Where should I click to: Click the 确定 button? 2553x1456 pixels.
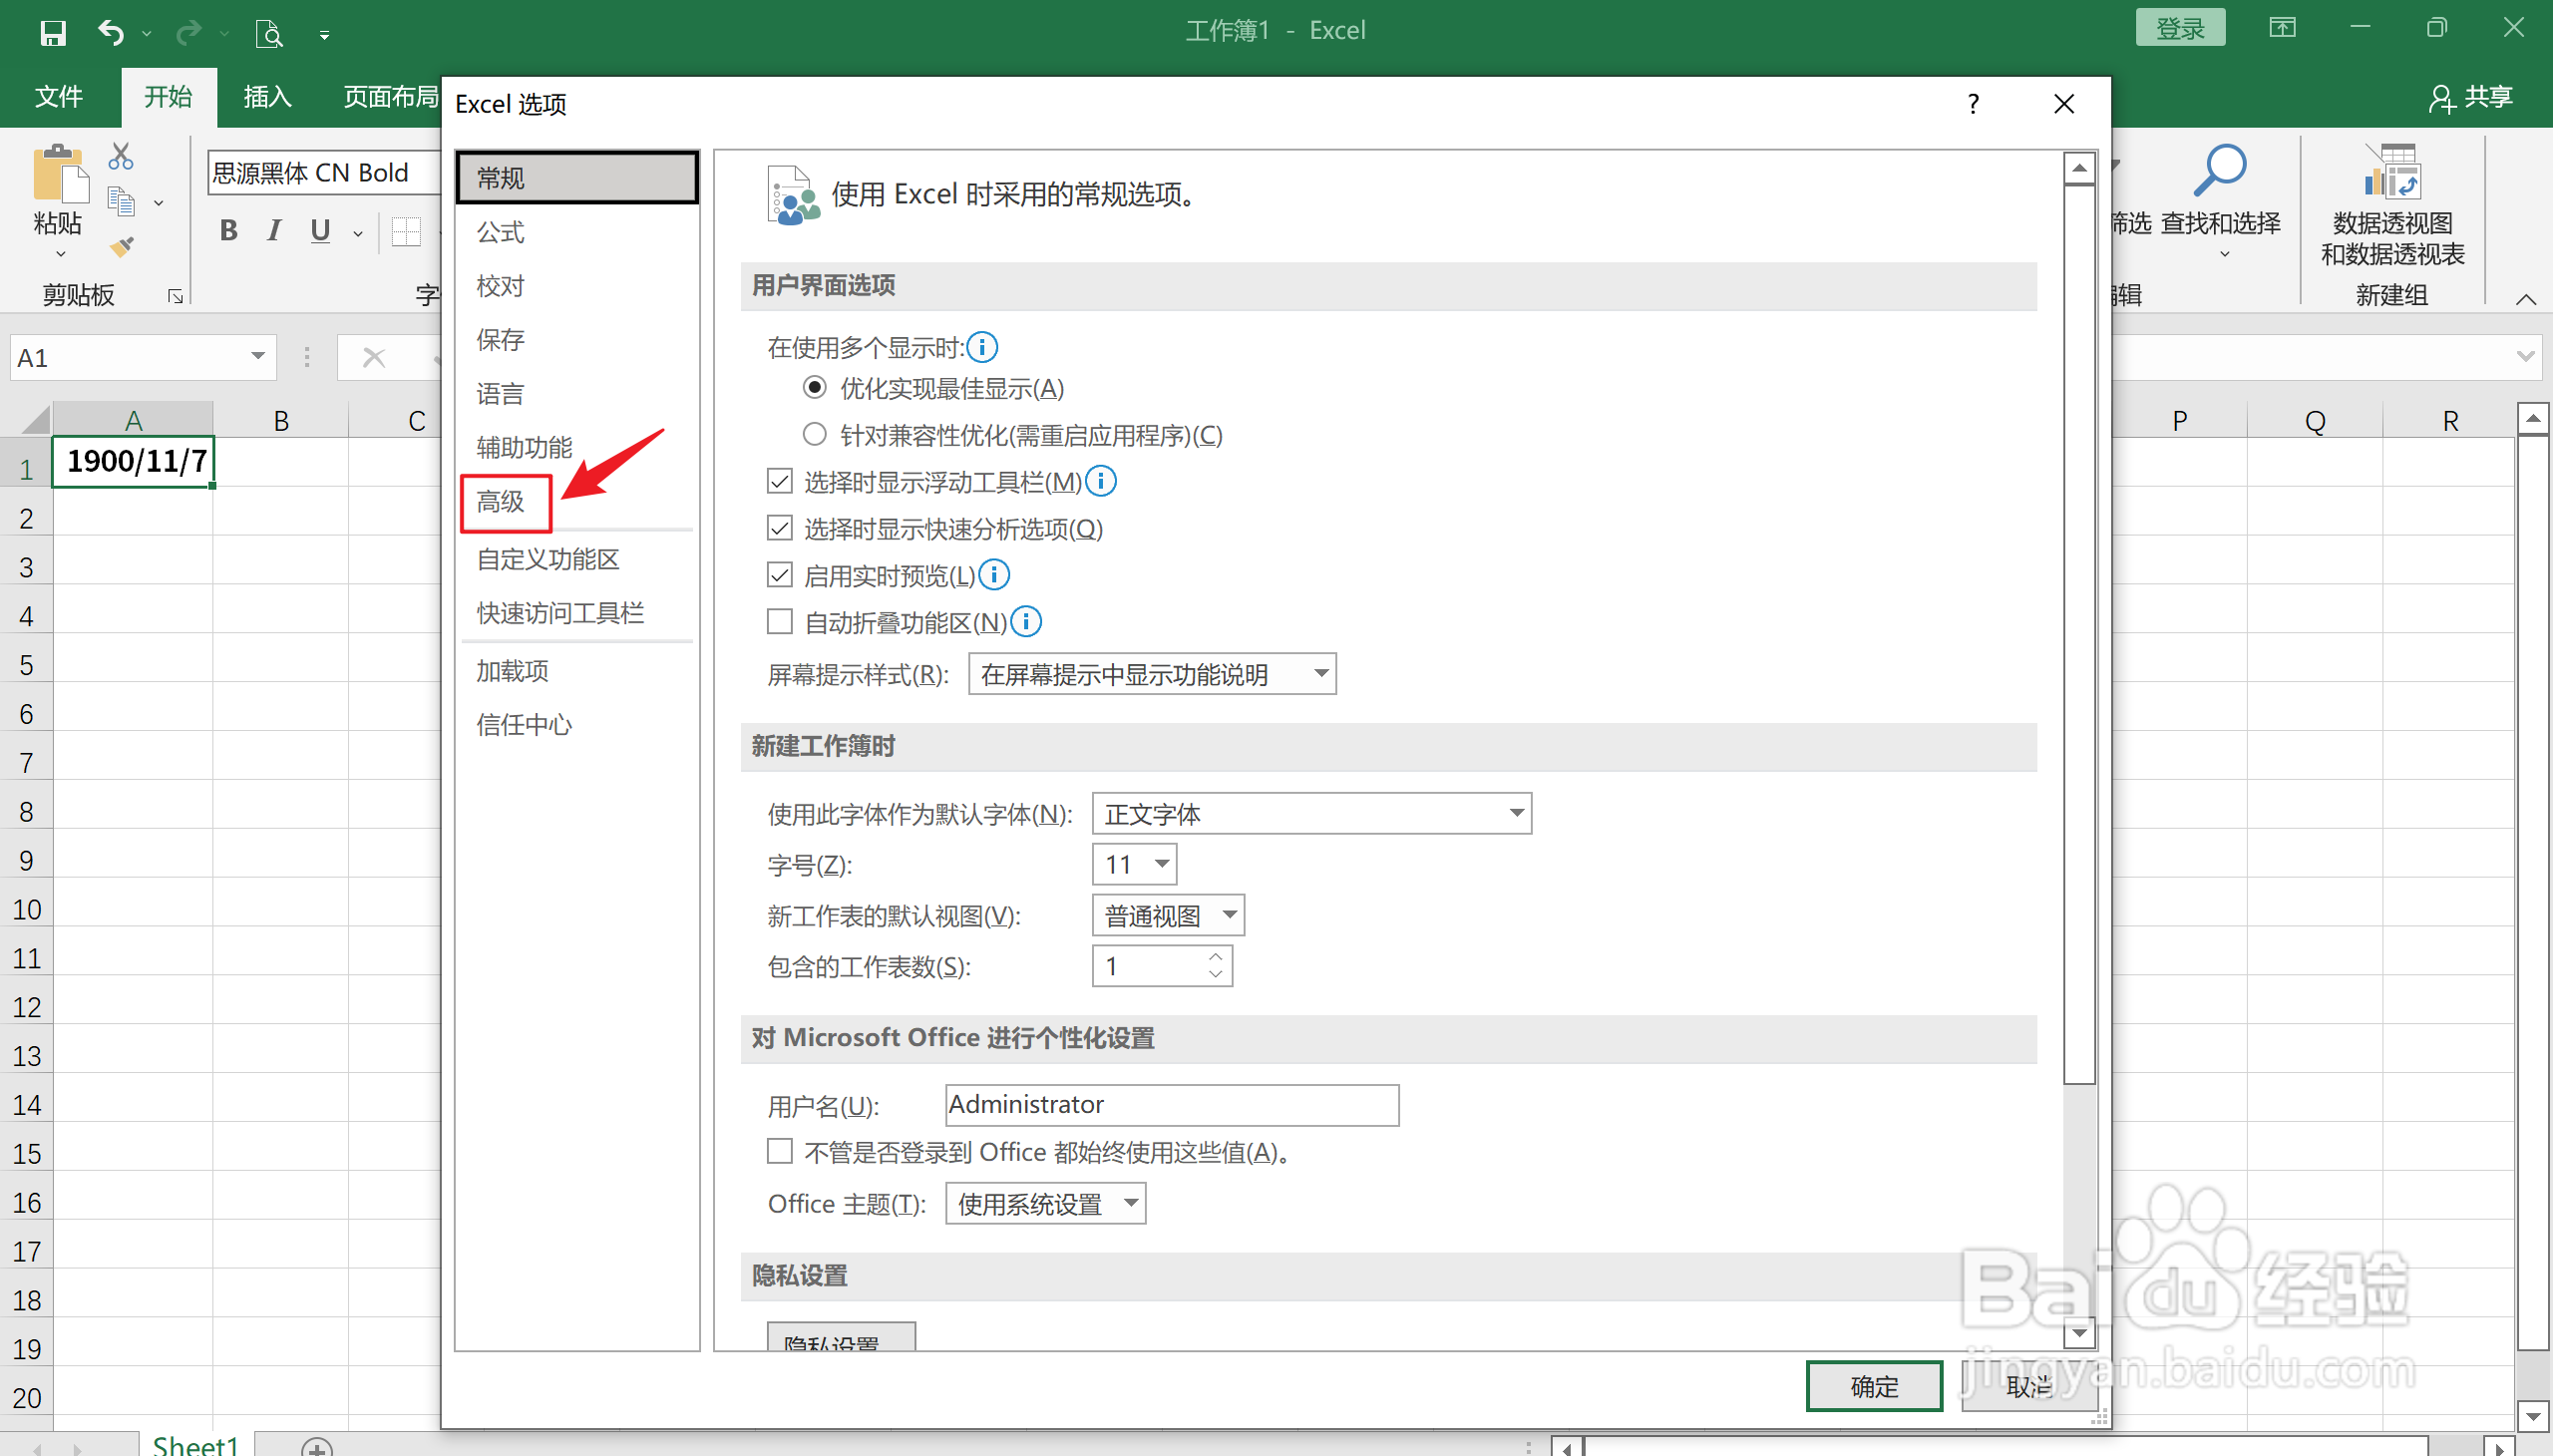tap(1873, 1386)
